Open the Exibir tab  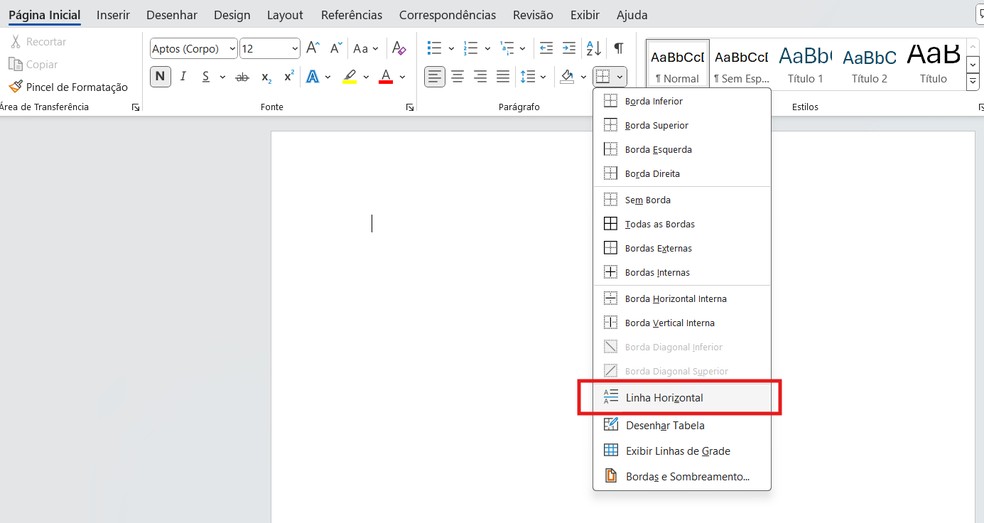pos(585,14)
